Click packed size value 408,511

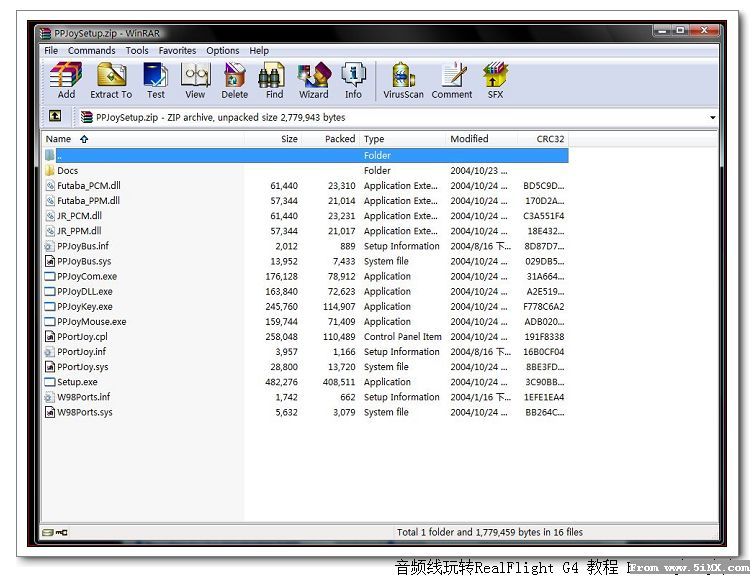pos(339,382)
